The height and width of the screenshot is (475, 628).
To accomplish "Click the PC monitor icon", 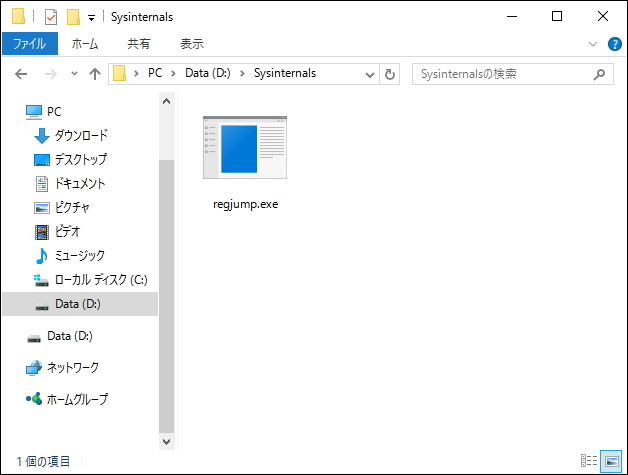I will point(34,112).
